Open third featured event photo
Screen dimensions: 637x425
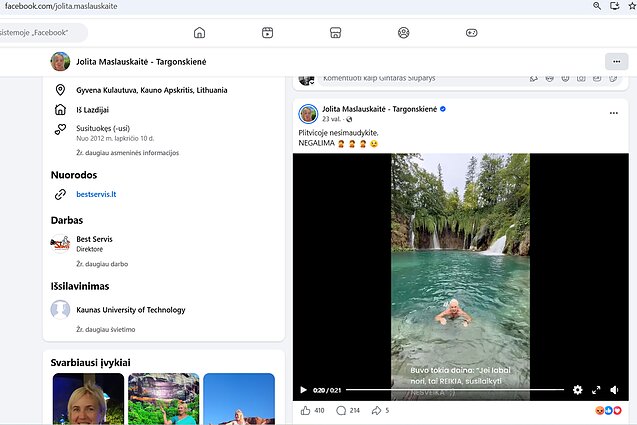[239, 399]
